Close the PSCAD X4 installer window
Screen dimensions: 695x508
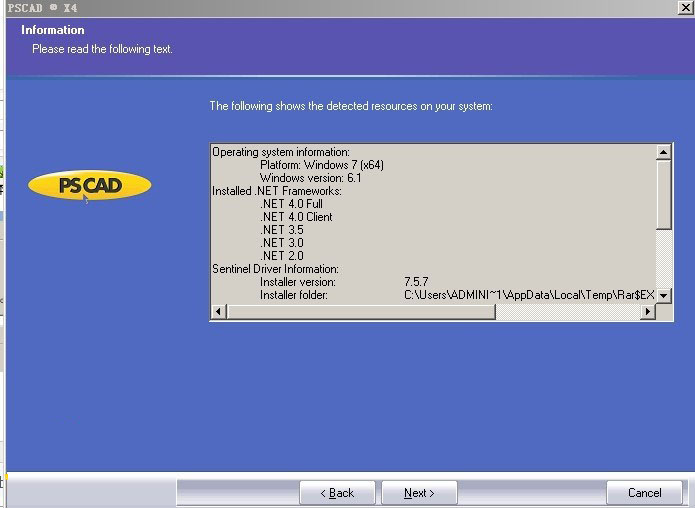685,7
